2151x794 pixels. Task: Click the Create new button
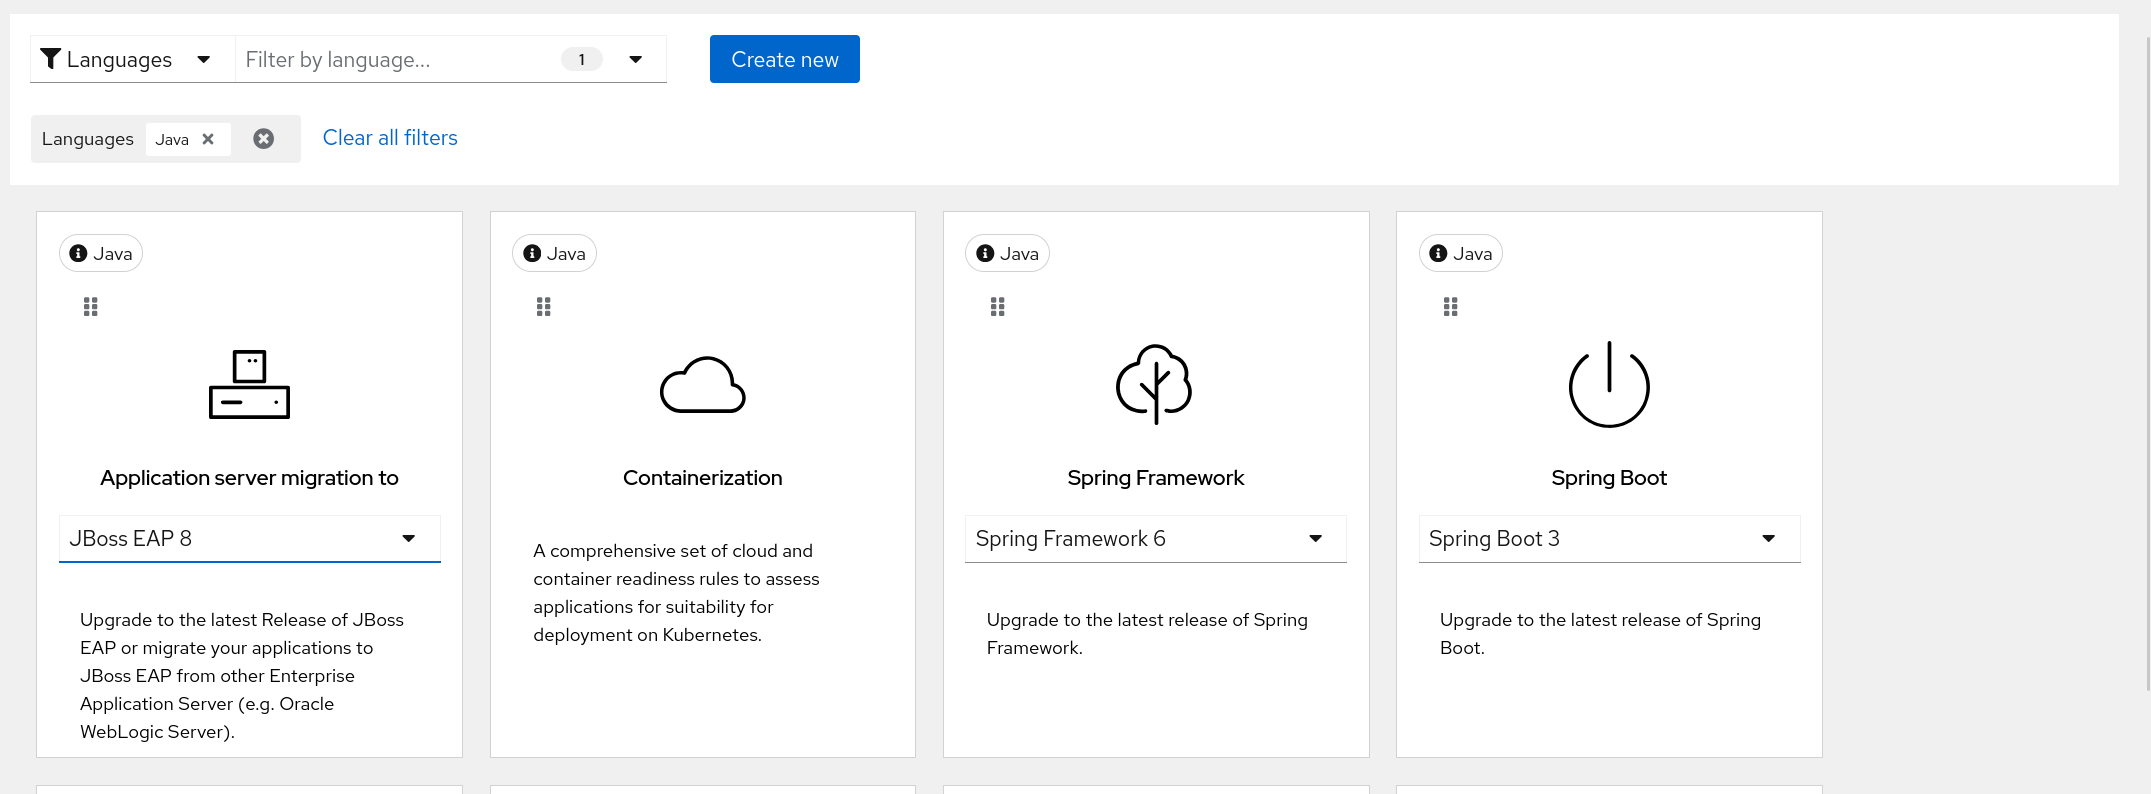784,60
